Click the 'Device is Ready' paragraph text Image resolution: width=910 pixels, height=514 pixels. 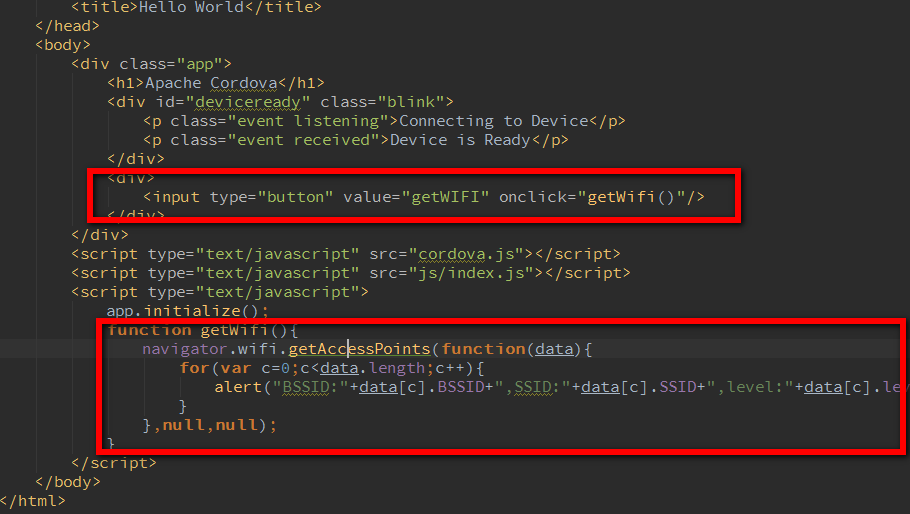[x=460, y=140]
